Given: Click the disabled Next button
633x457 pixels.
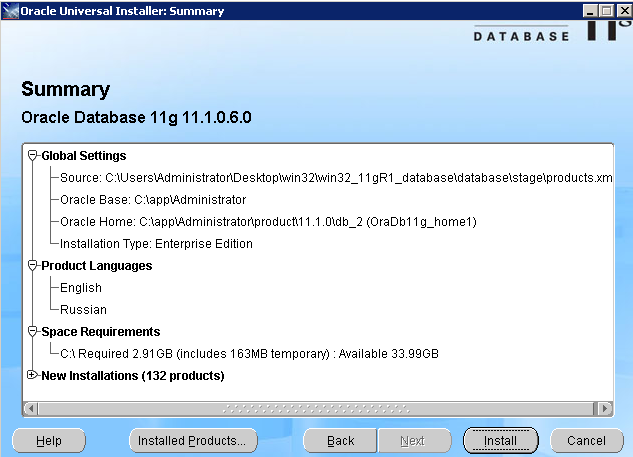Looking at the screenshot, I should [414, 440].
